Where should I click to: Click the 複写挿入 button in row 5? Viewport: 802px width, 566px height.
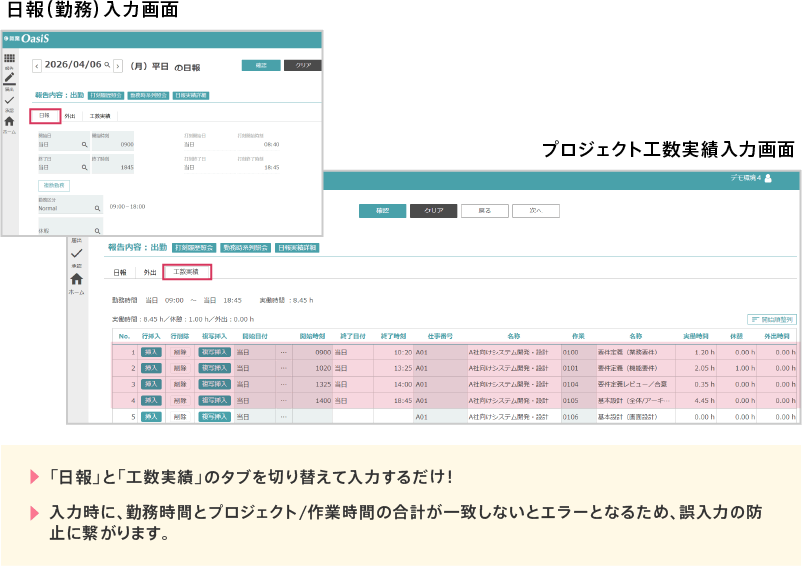click(215, 417)
